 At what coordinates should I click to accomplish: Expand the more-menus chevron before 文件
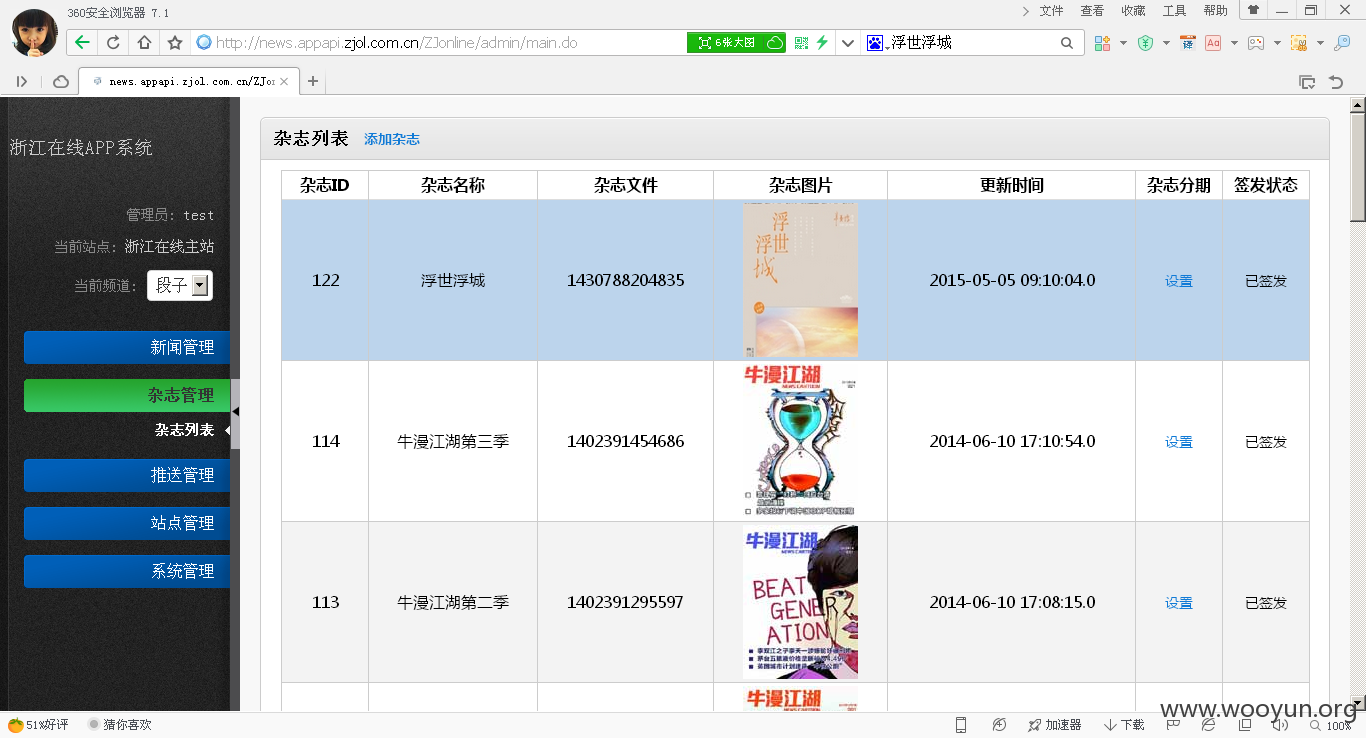click(x=1026, y=11)
